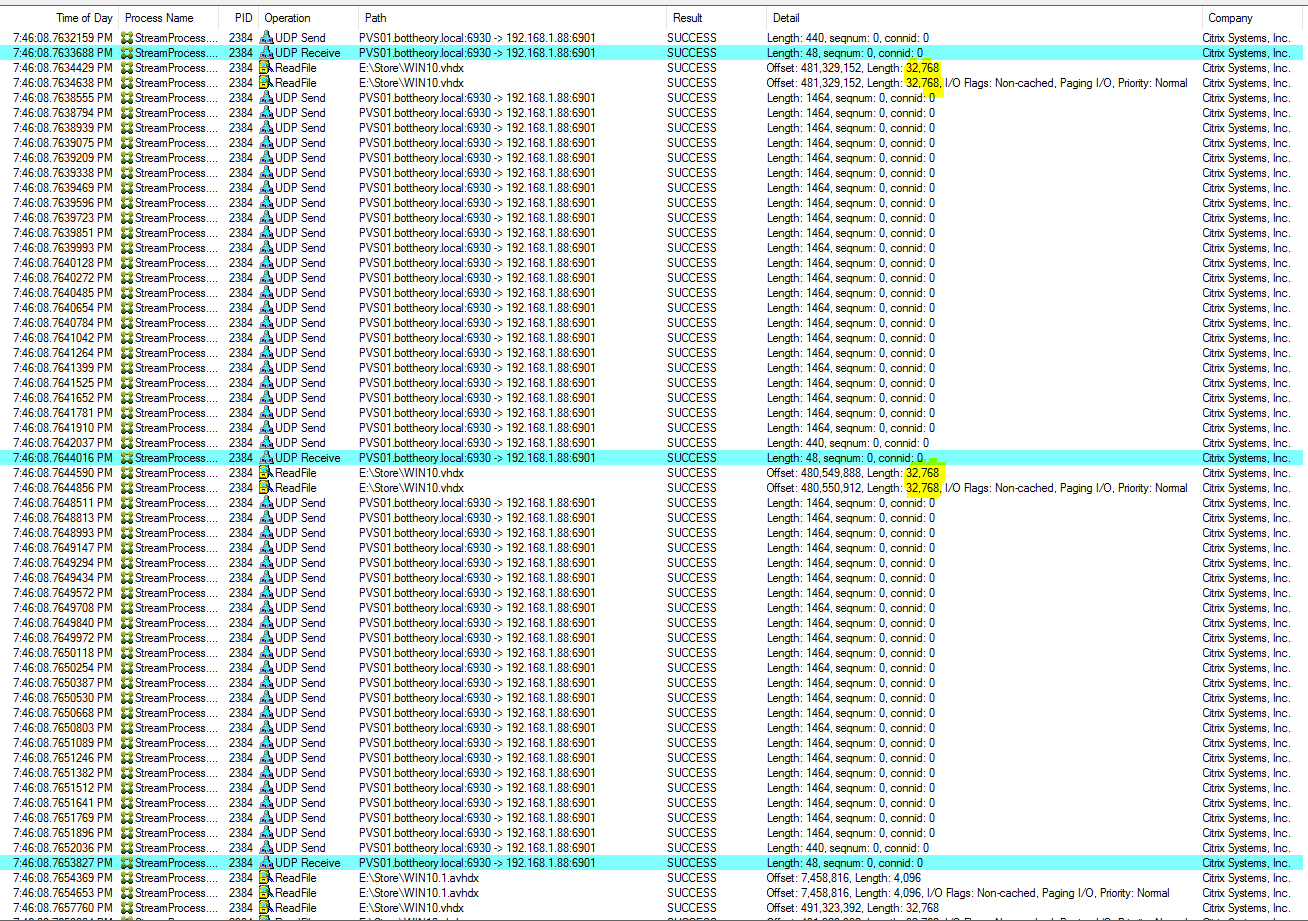This screenshot has height=921, width=1308.
Task: Click ReadFile icon in the 7:46:08.7634429 row
Action: pyautogui.click(x=266, y=68)
